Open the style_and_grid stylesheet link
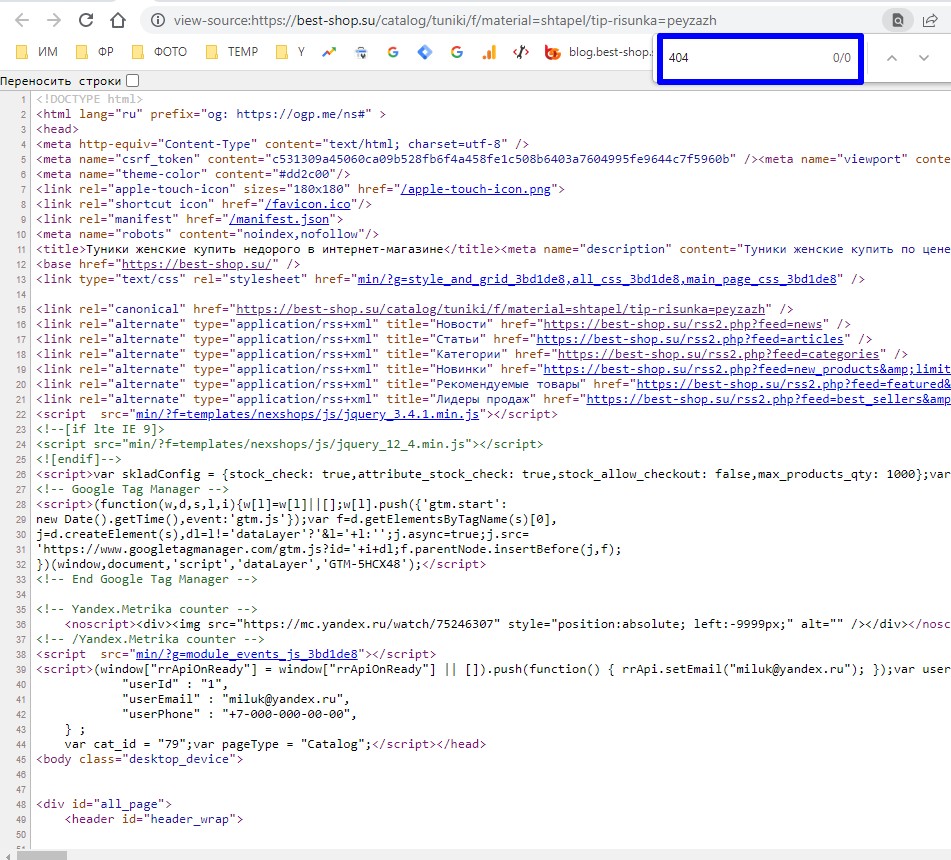Viewport: 951px width, 860px height. (x=597, y=279)
